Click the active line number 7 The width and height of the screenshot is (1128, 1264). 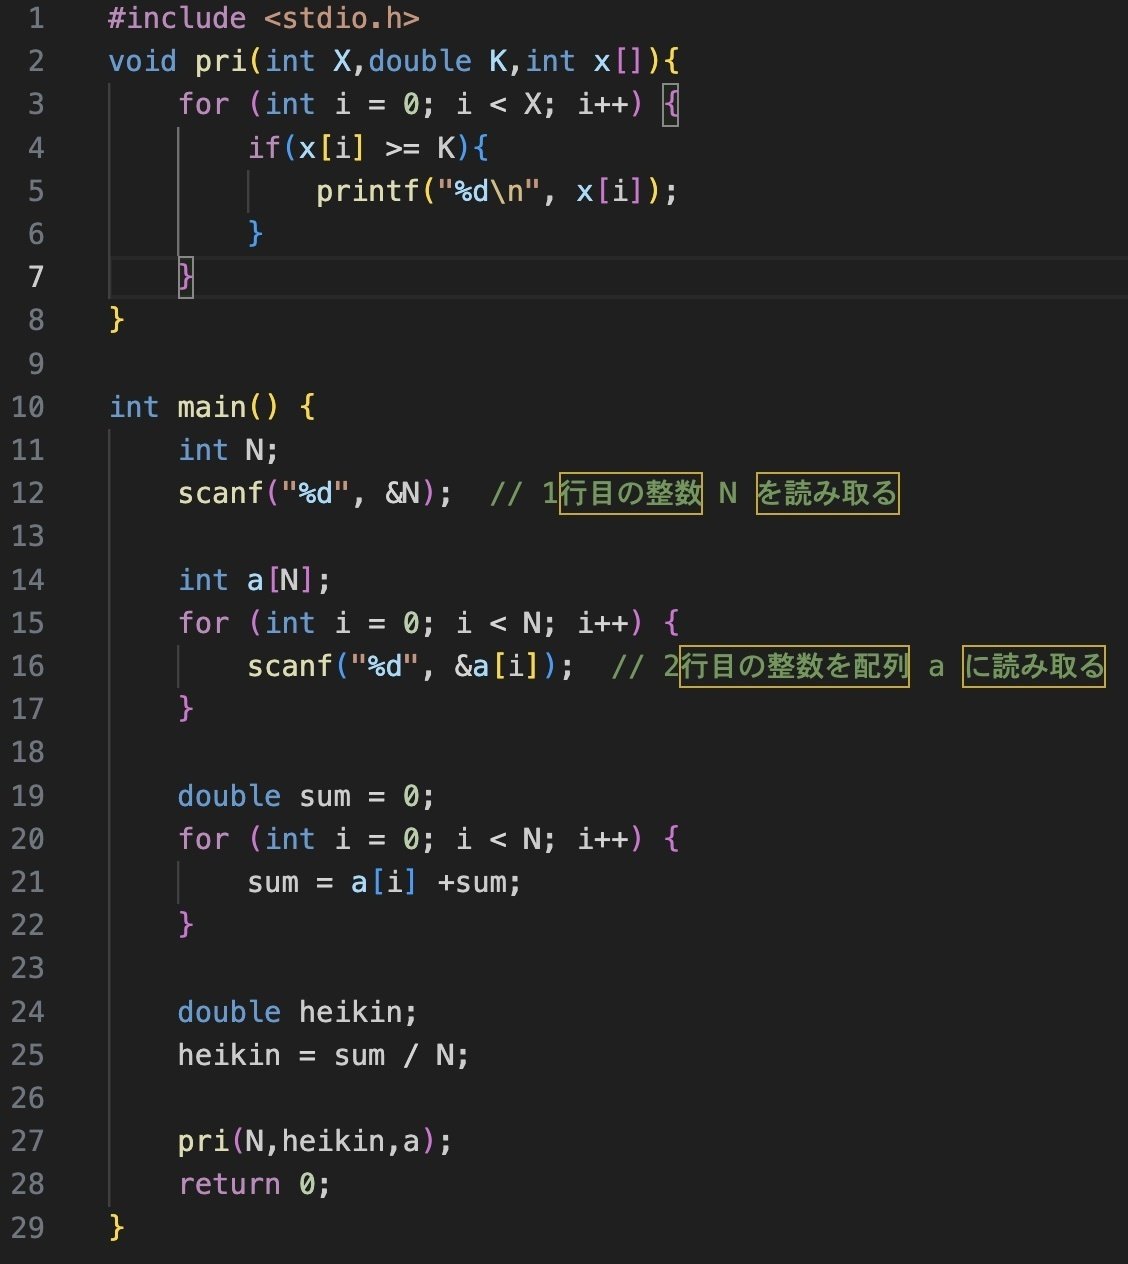36,277
